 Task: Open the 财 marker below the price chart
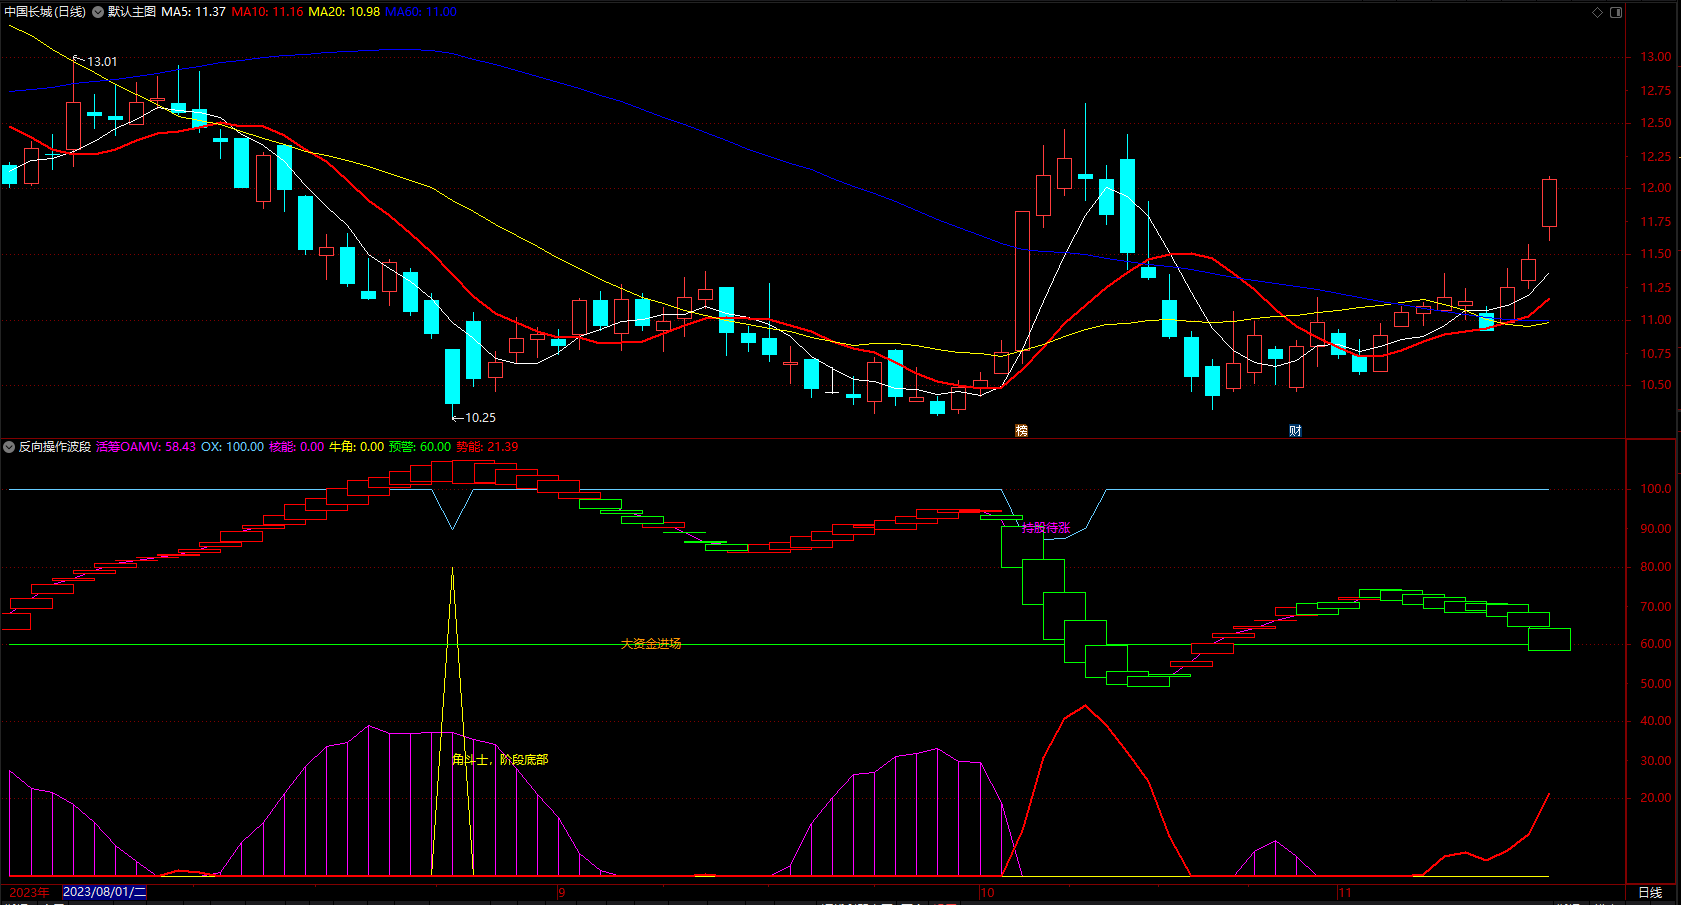[x=1295, y=431]
